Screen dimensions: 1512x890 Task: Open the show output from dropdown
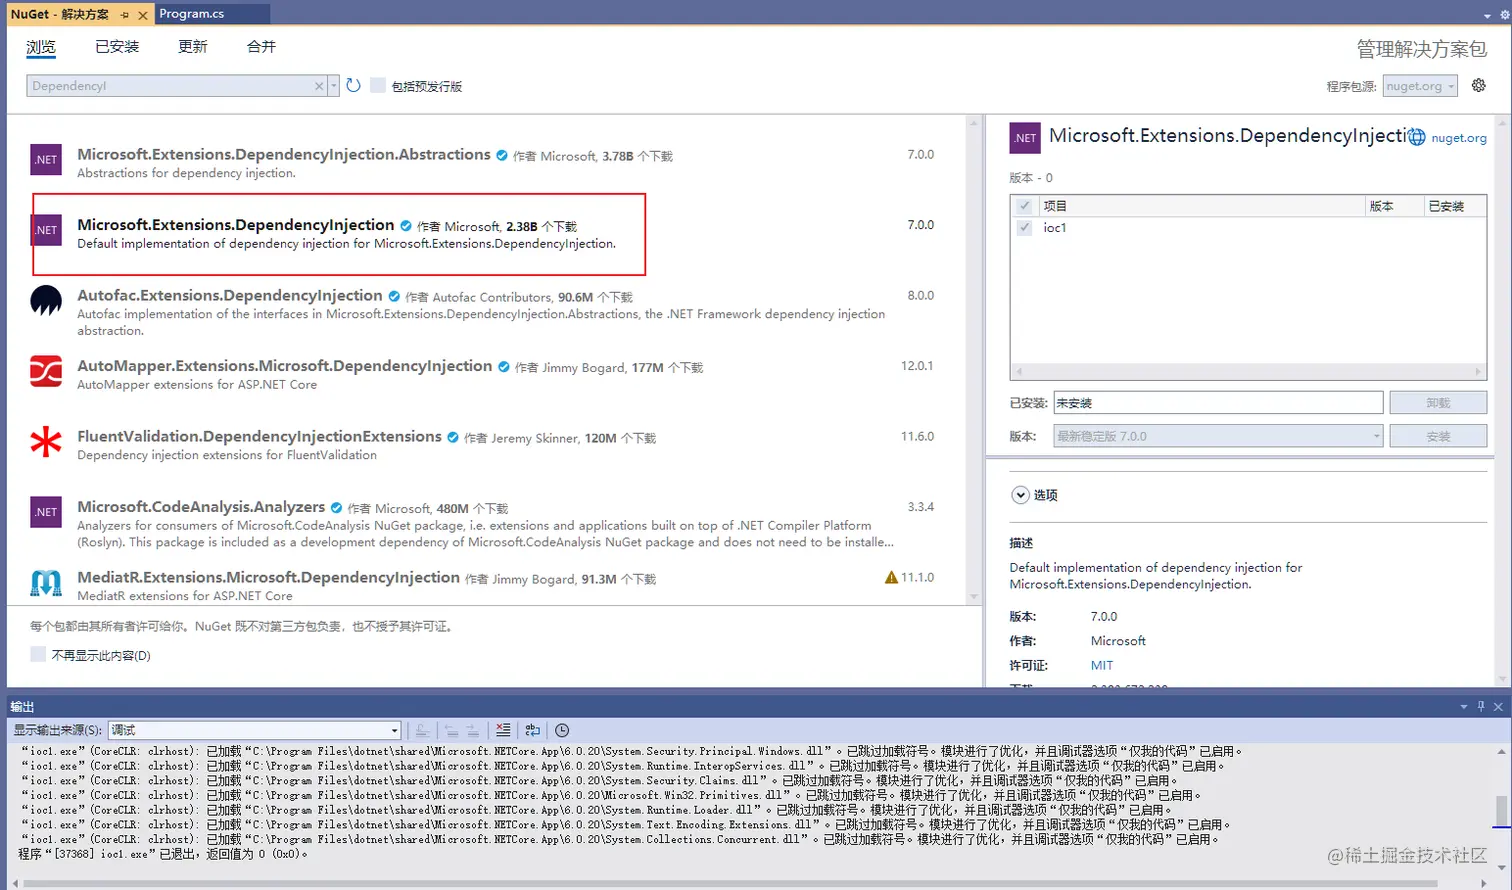tap(255, 730)
